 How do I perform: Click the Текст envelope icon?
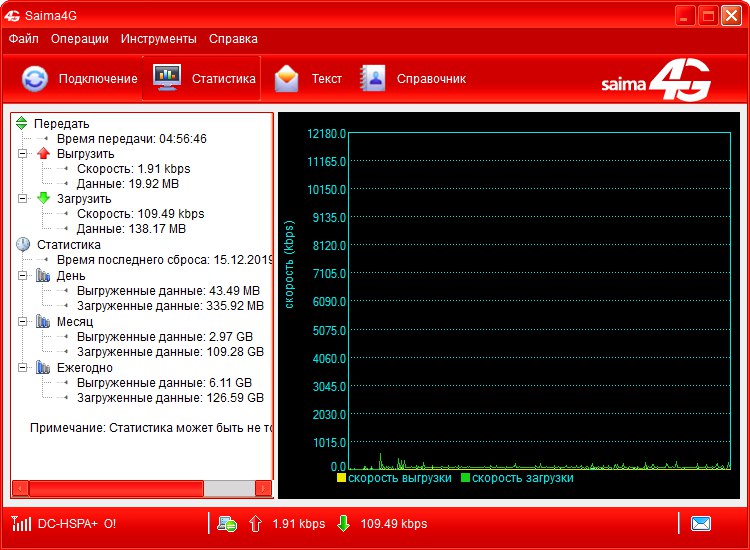click(x=286, y=78)
